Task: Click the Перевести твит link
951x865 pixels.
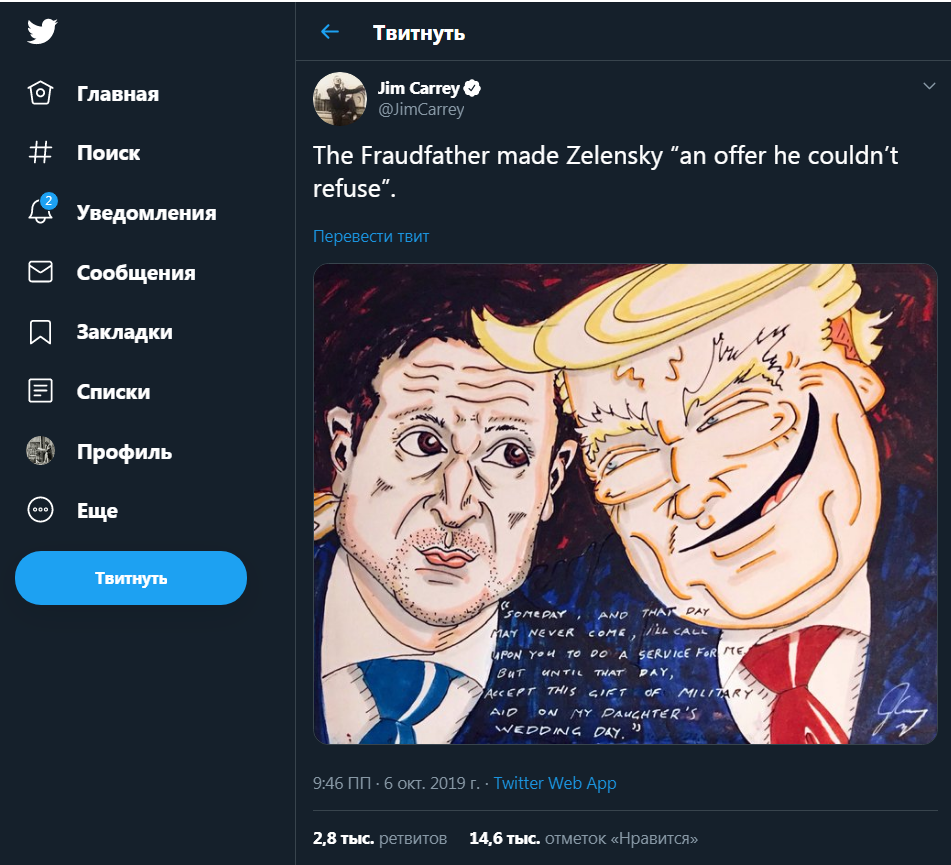Action: point(371,237)
